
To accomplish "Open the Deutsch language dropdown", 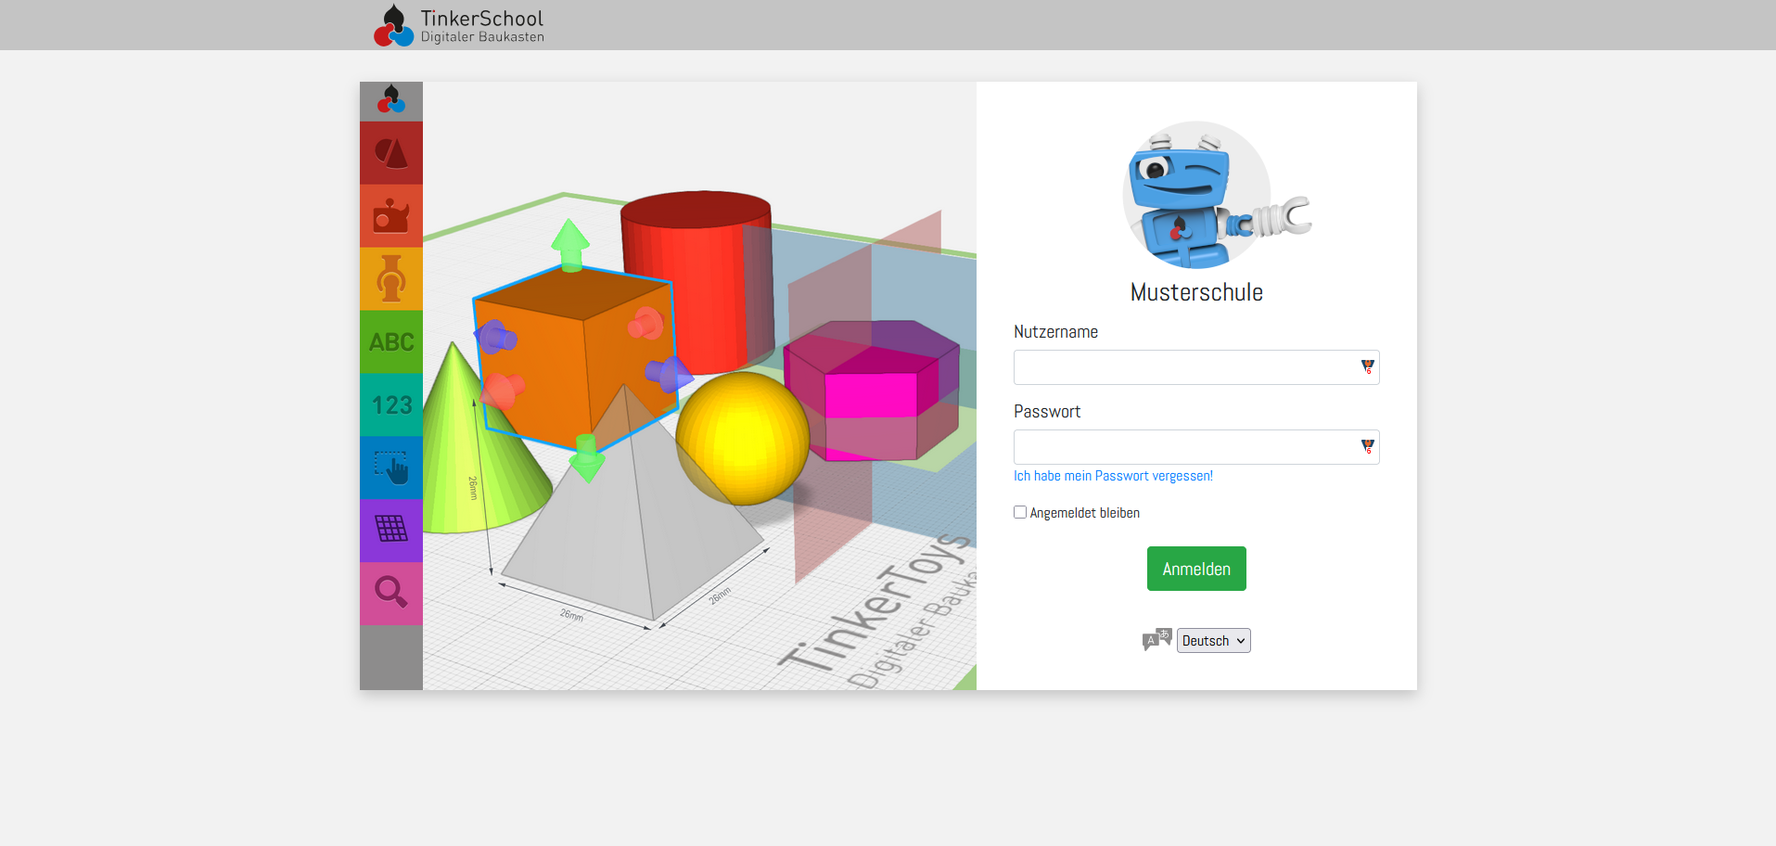I will [1213, 641].
